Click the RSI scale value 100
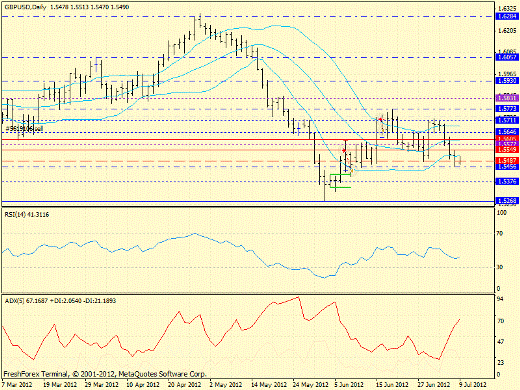 click(x=502, y=213)
